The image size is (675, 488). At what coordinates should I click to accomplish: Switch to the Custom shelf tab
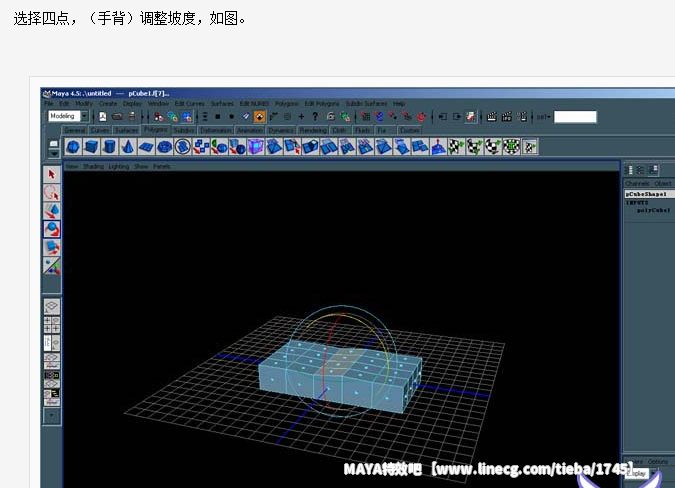[409, 130]
